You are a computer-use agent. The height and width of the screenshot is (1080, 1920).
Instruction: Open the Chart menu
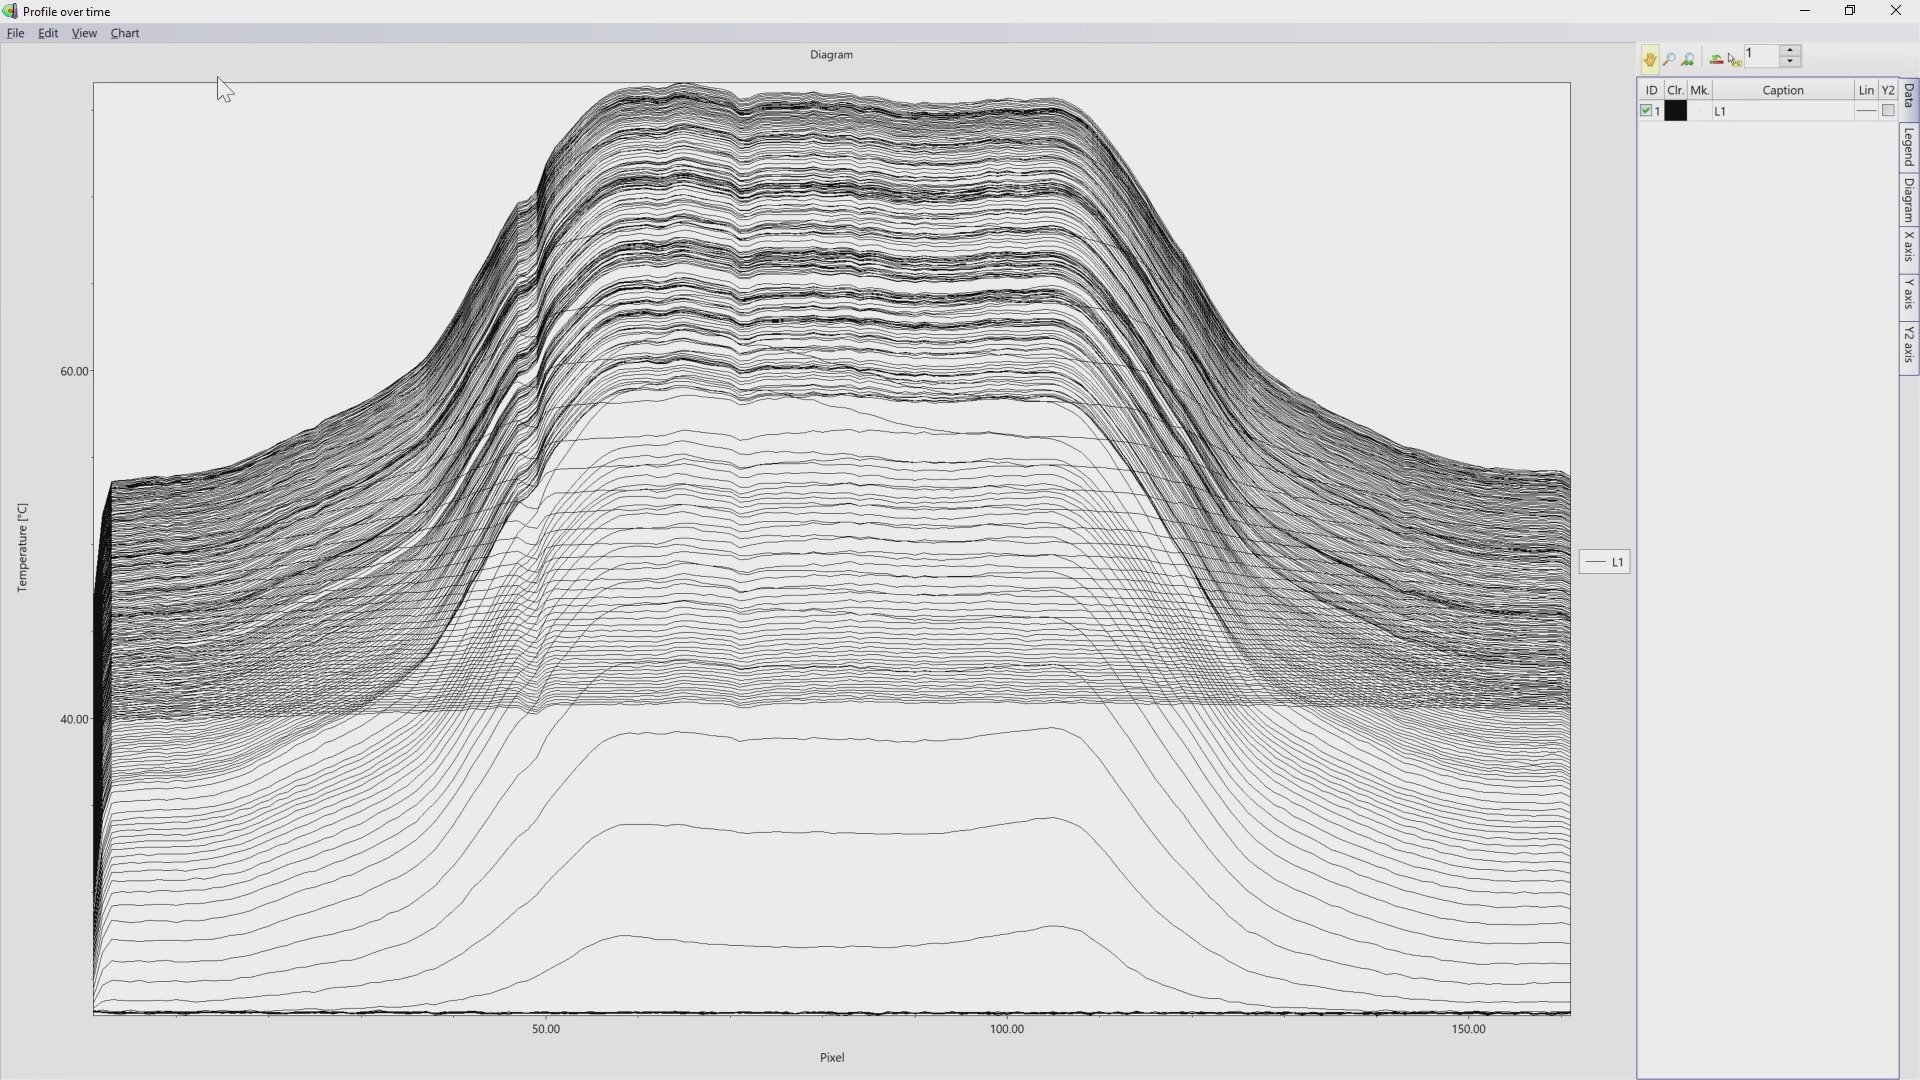[x=125, y=33]
